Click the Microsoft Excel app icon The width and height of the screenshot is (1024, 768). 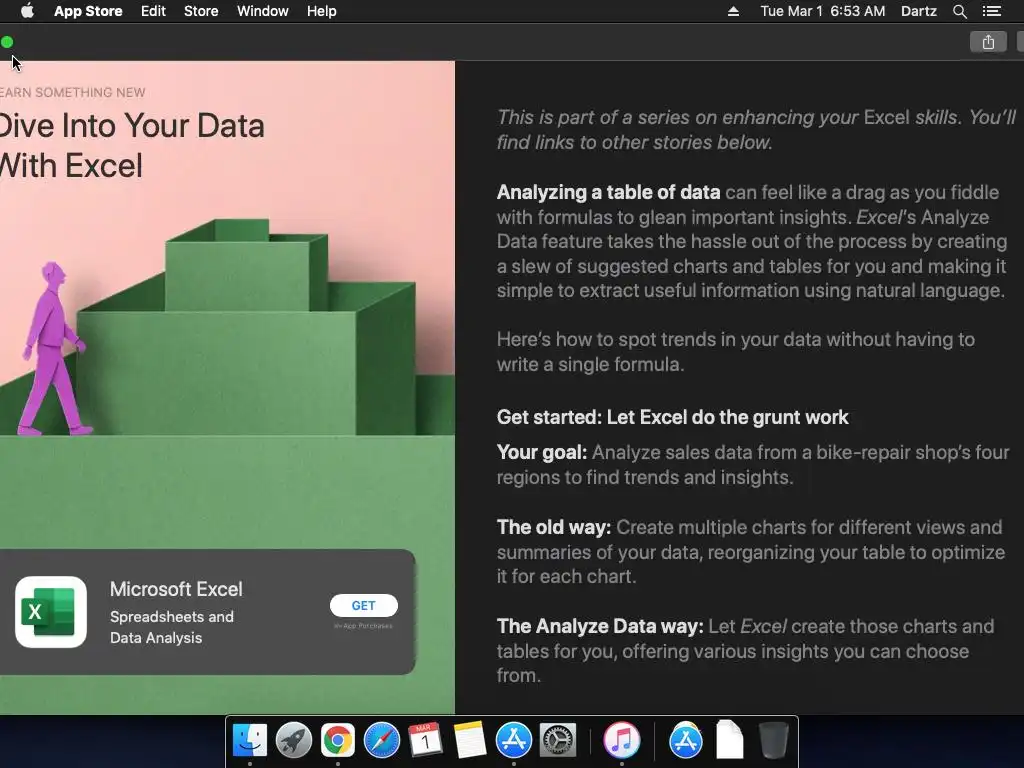[51, 612]
